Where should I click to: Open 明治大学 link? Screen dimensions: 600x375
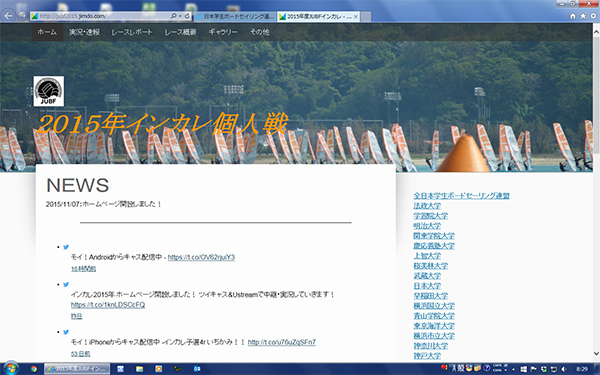[x=427, y=225]
